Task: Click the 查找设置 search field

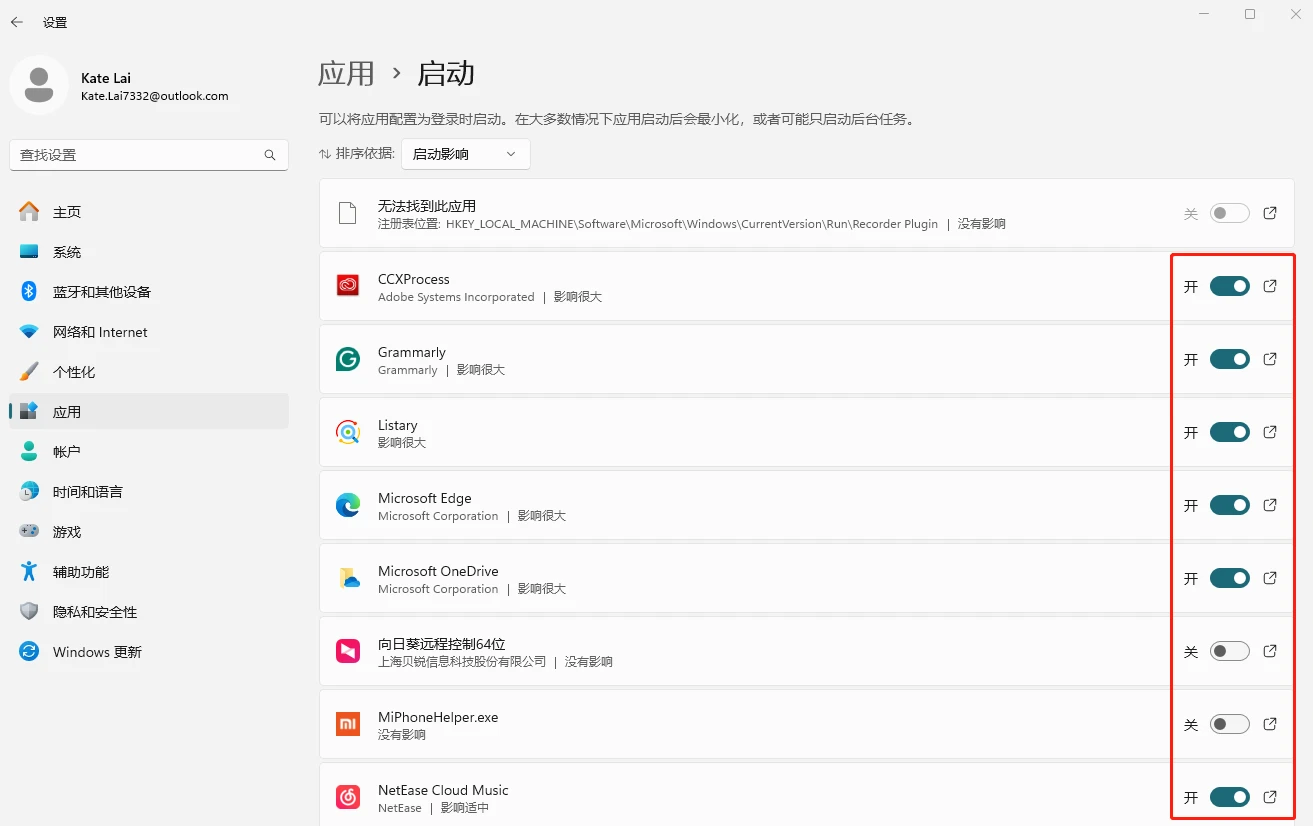Action: [135, 155]
